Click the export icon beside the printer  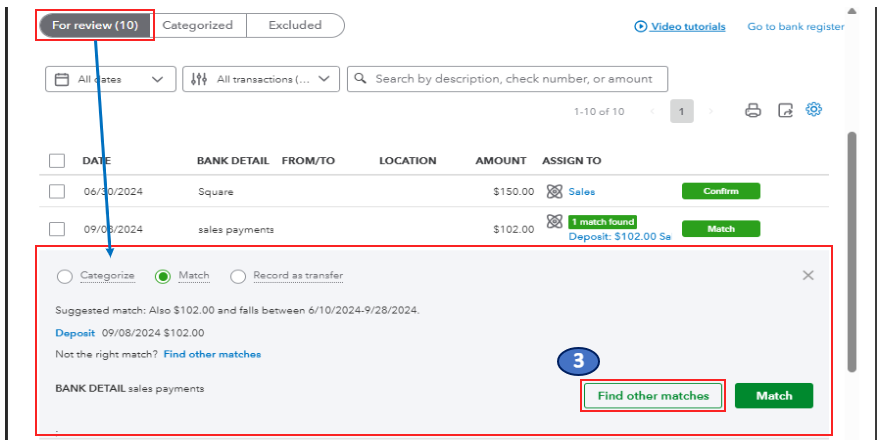click(x=785, y=111)
